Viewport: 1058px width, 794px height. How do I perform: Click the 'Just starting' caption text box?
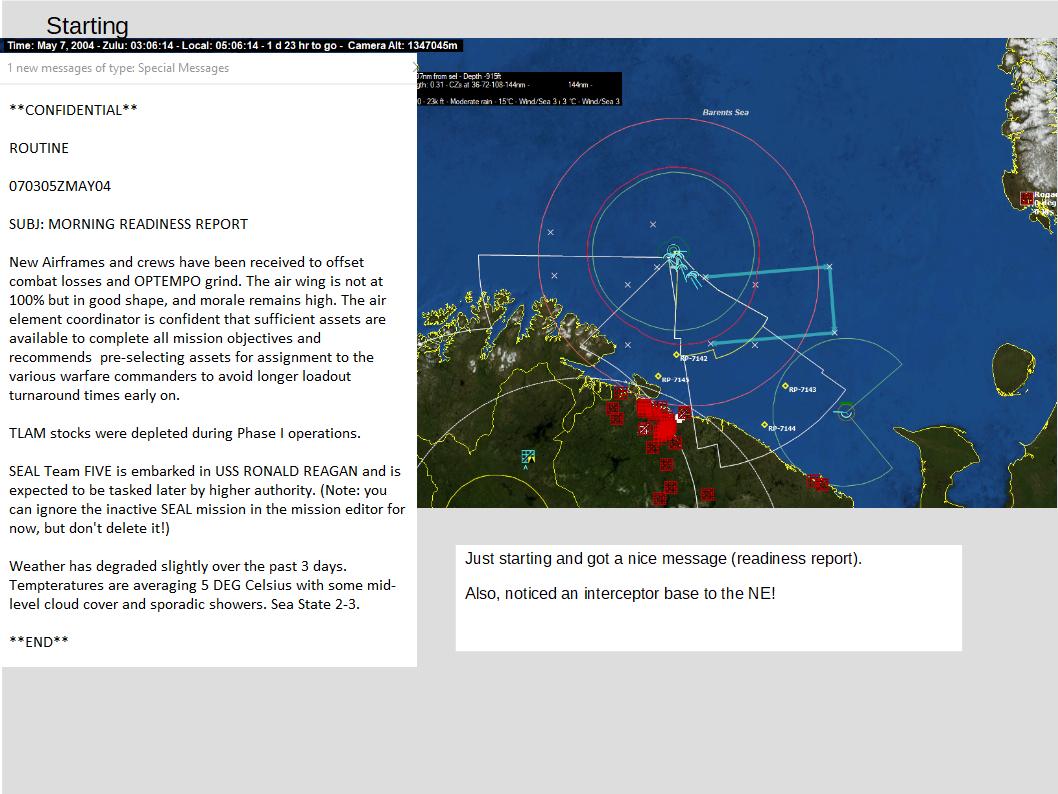pyautogui.click(x=708, y=598)
